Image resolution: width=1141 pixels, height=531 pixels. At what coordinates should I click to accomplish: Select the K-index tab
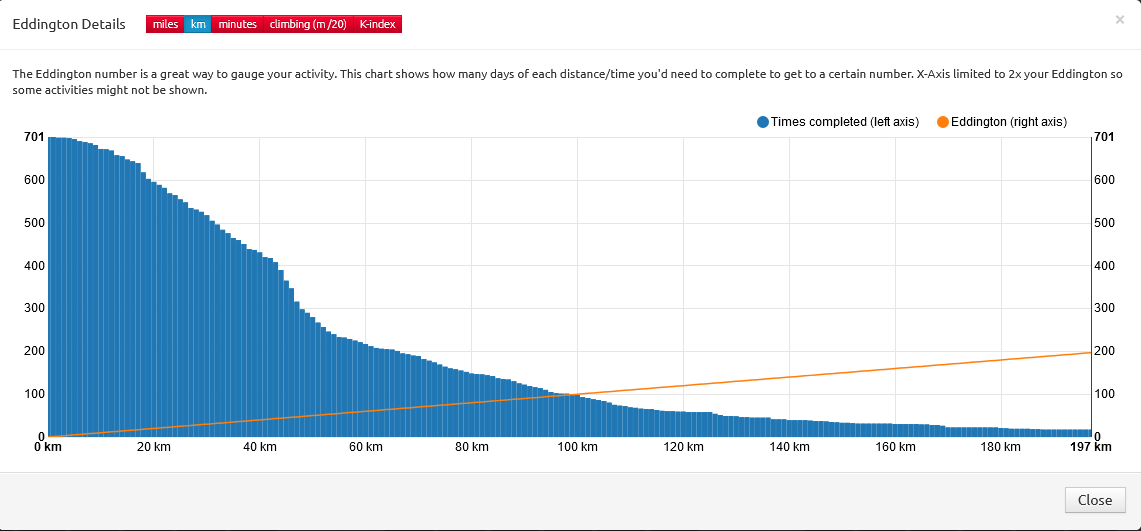[377, 24]
